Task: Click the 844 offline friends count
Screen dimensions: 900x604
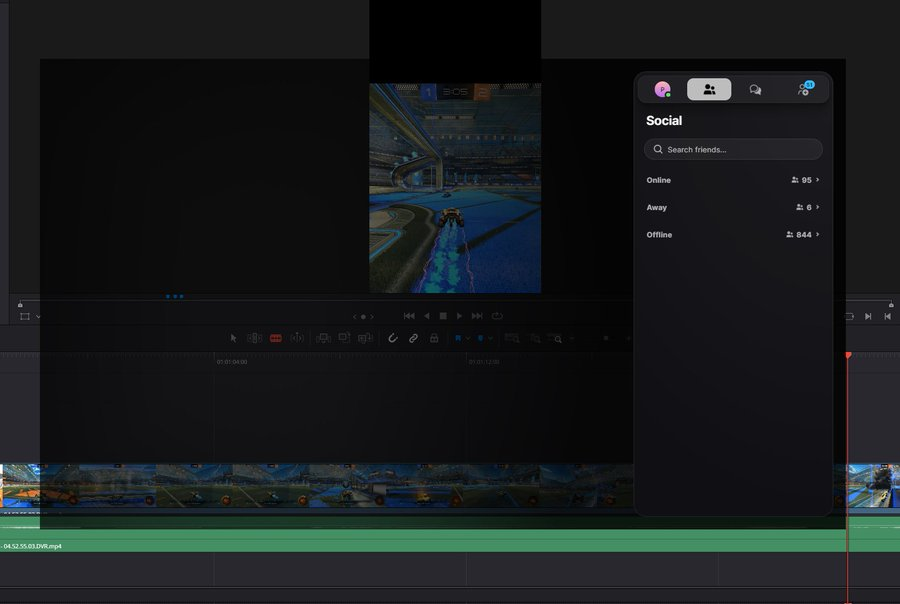Action: [x=799, y=235]
